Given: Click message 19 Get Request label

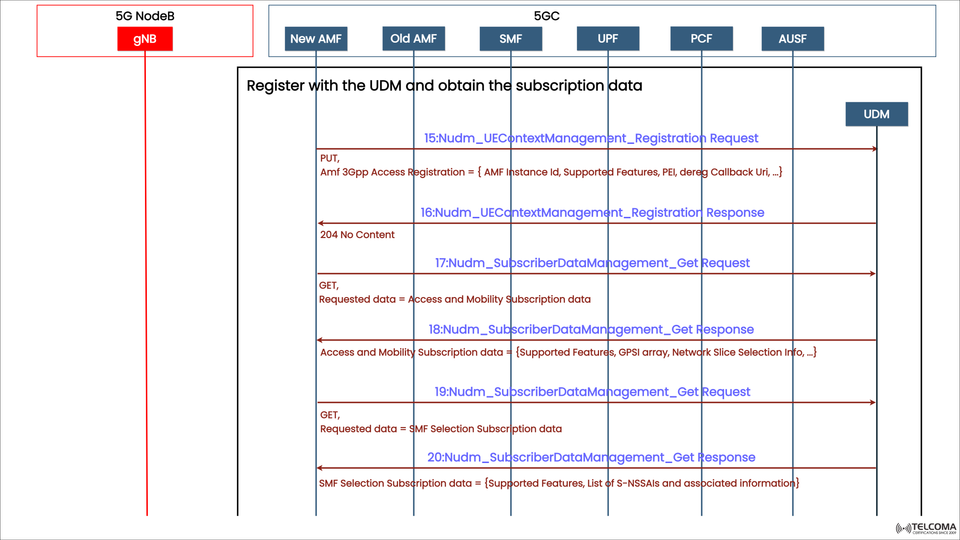Looking at the screenshot, I should coord(592,392).
